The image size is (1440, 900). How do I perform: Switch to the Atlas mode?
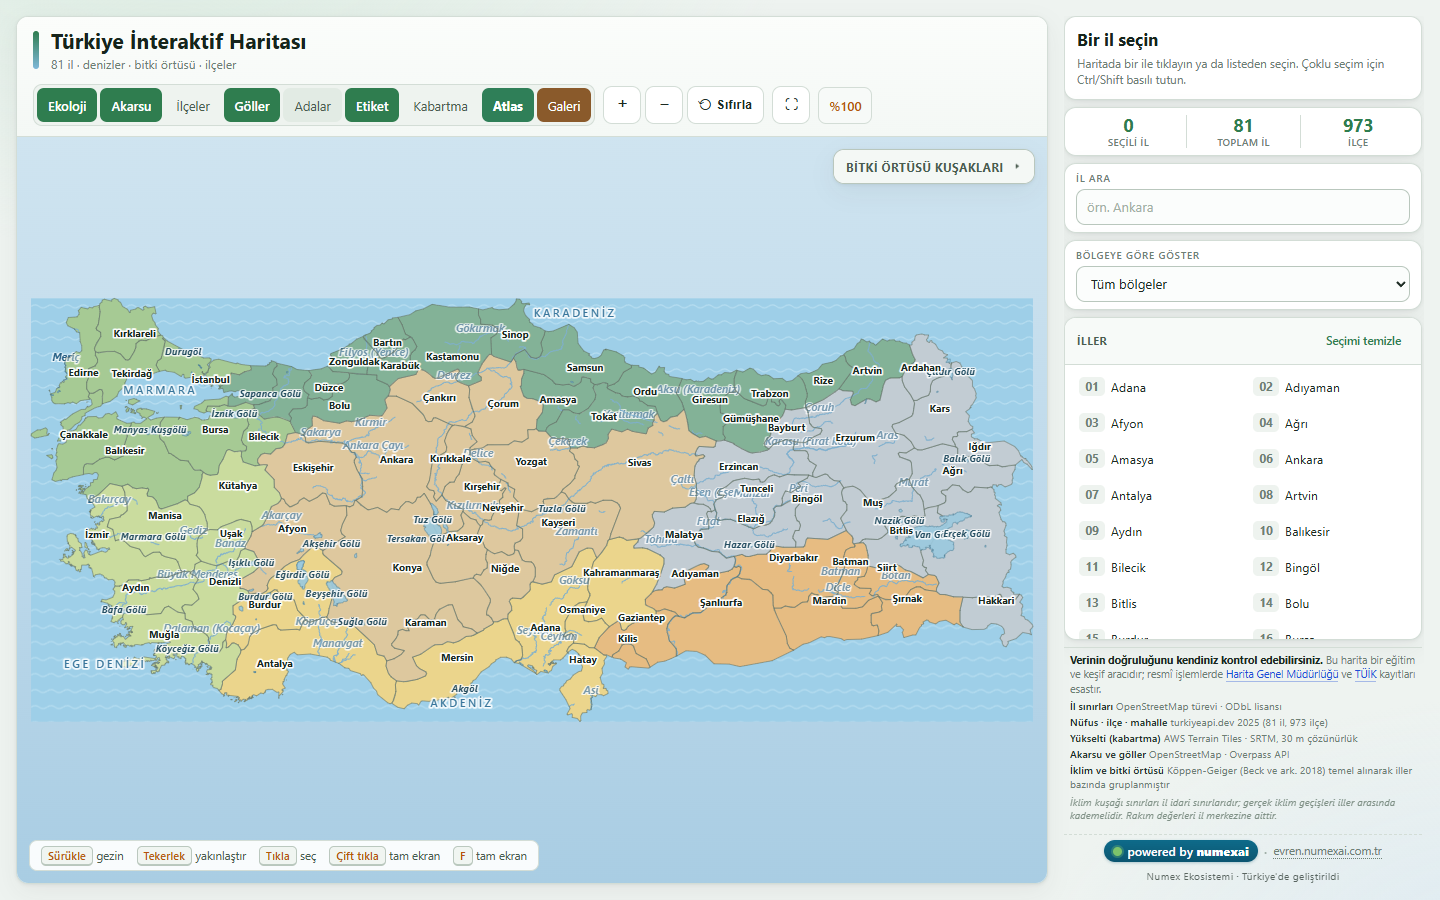click(x=508, y=106)
